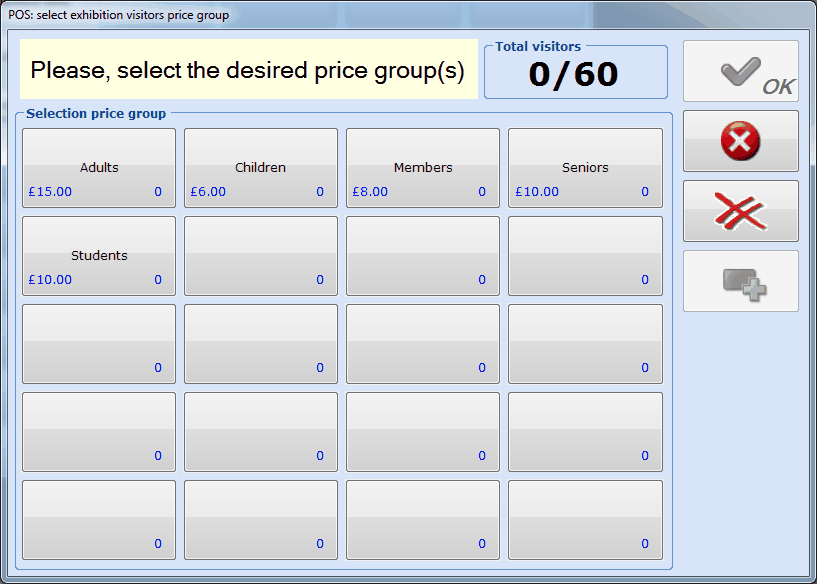Click the yellow instruction banner text
This screenshot has height=584, width=817.
(x=248, y=70)
